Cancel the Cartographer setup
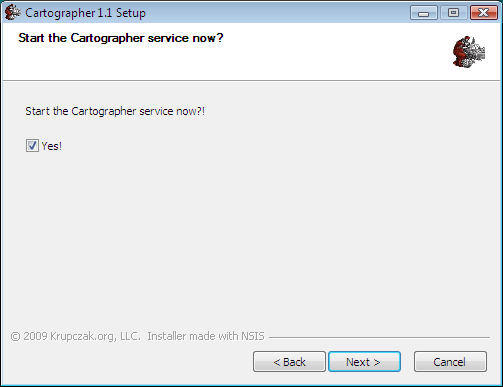 [450, 362]
